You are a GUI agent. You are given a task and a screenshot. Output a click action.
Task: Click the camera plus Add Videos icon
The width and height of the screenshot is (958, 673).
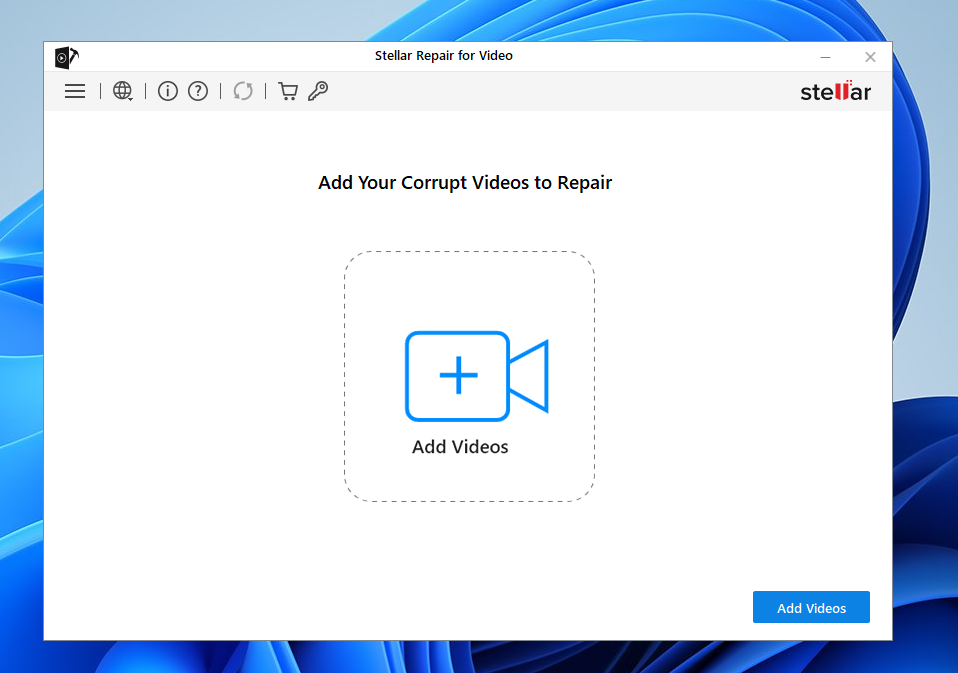coord(477,376)
